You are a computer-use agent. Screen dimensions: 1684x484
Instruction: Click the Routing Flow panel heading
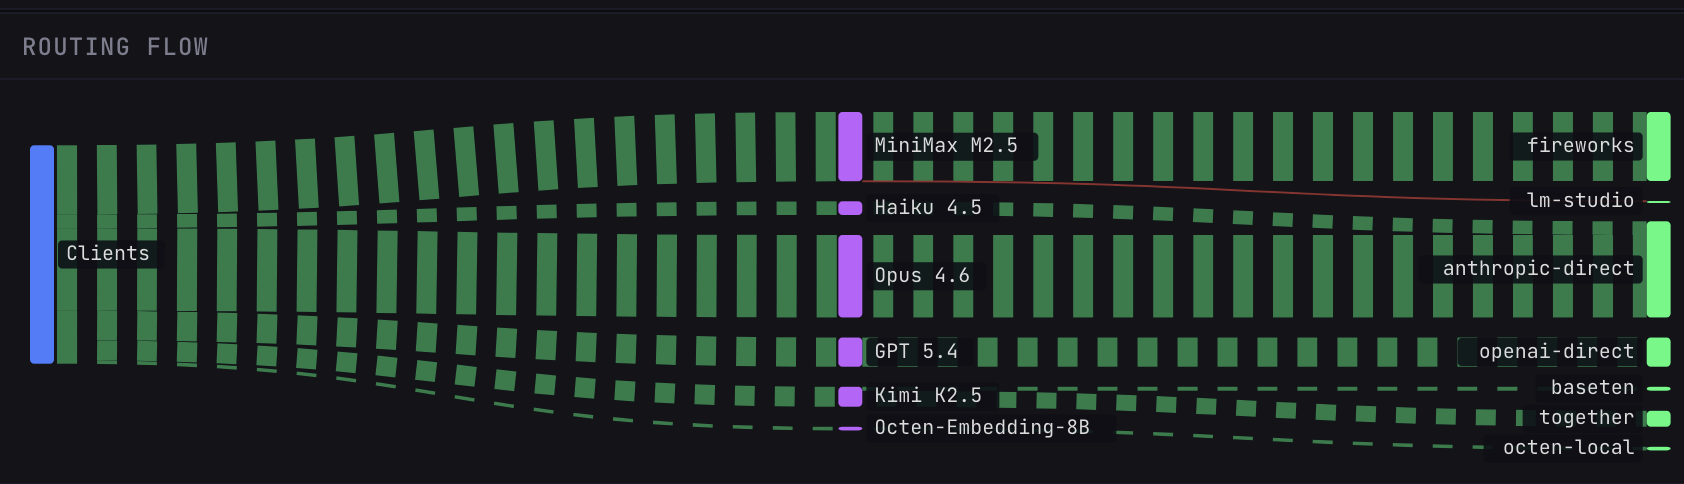click(116, 47)
